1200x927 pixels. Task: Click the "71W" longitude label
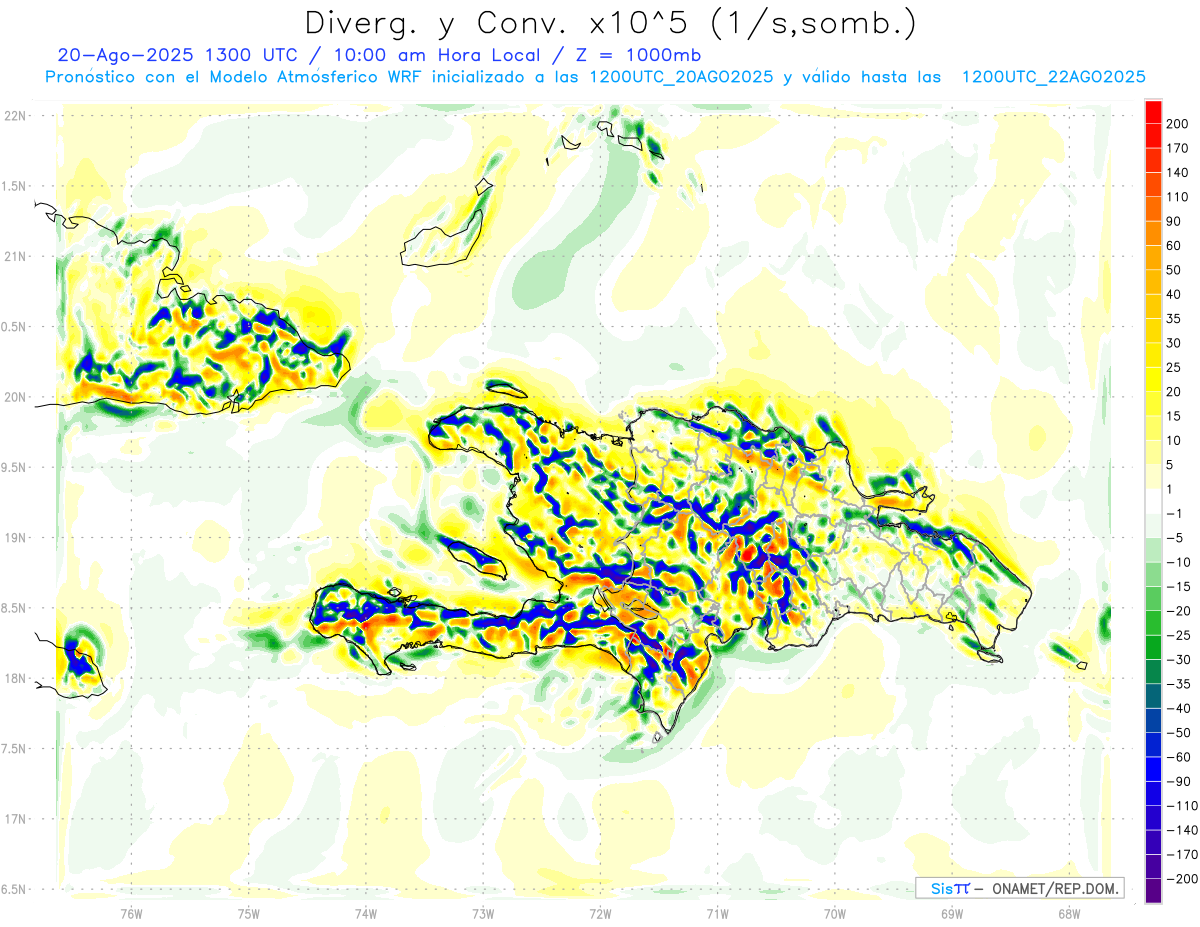point(717,913)
